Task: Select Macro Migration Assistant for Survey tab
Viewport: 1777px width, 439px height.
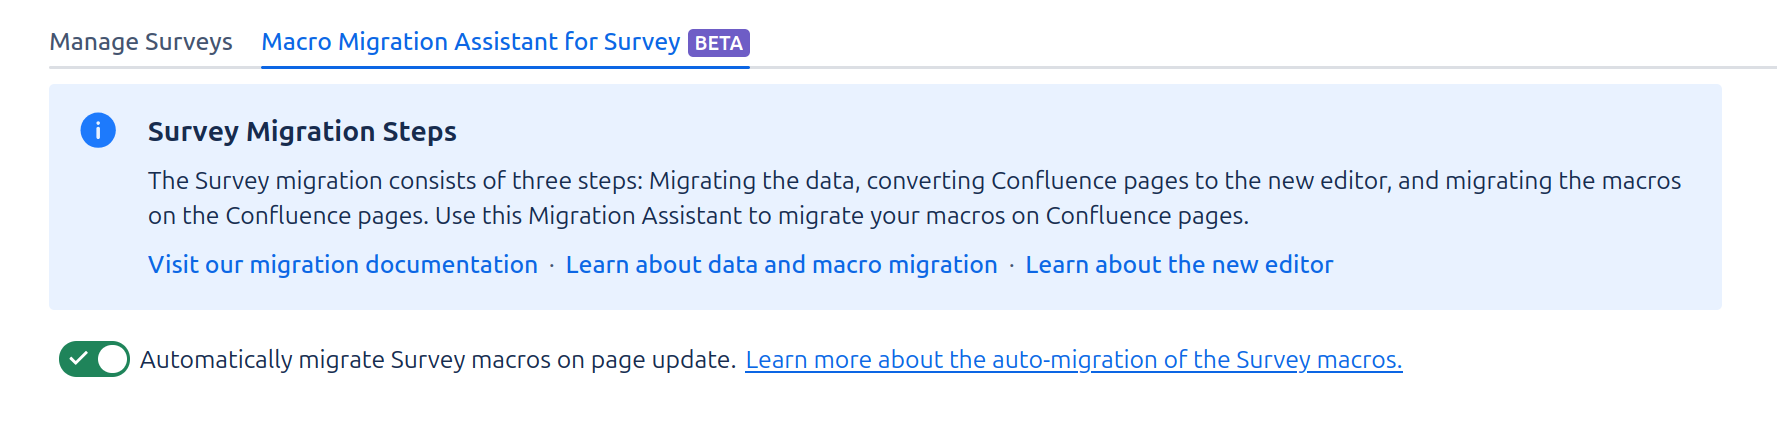Action: [x=470, y=42]
